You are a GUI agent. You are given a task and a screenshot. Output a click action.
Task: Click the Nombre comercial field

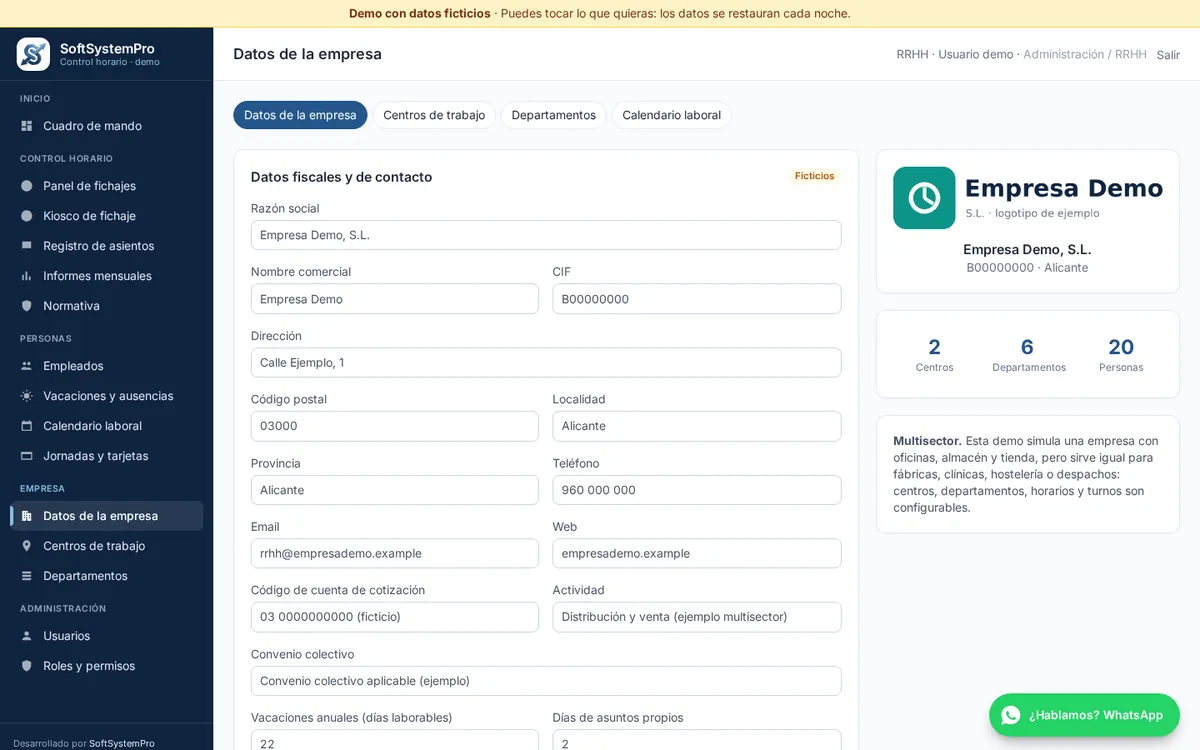point(395,299)
